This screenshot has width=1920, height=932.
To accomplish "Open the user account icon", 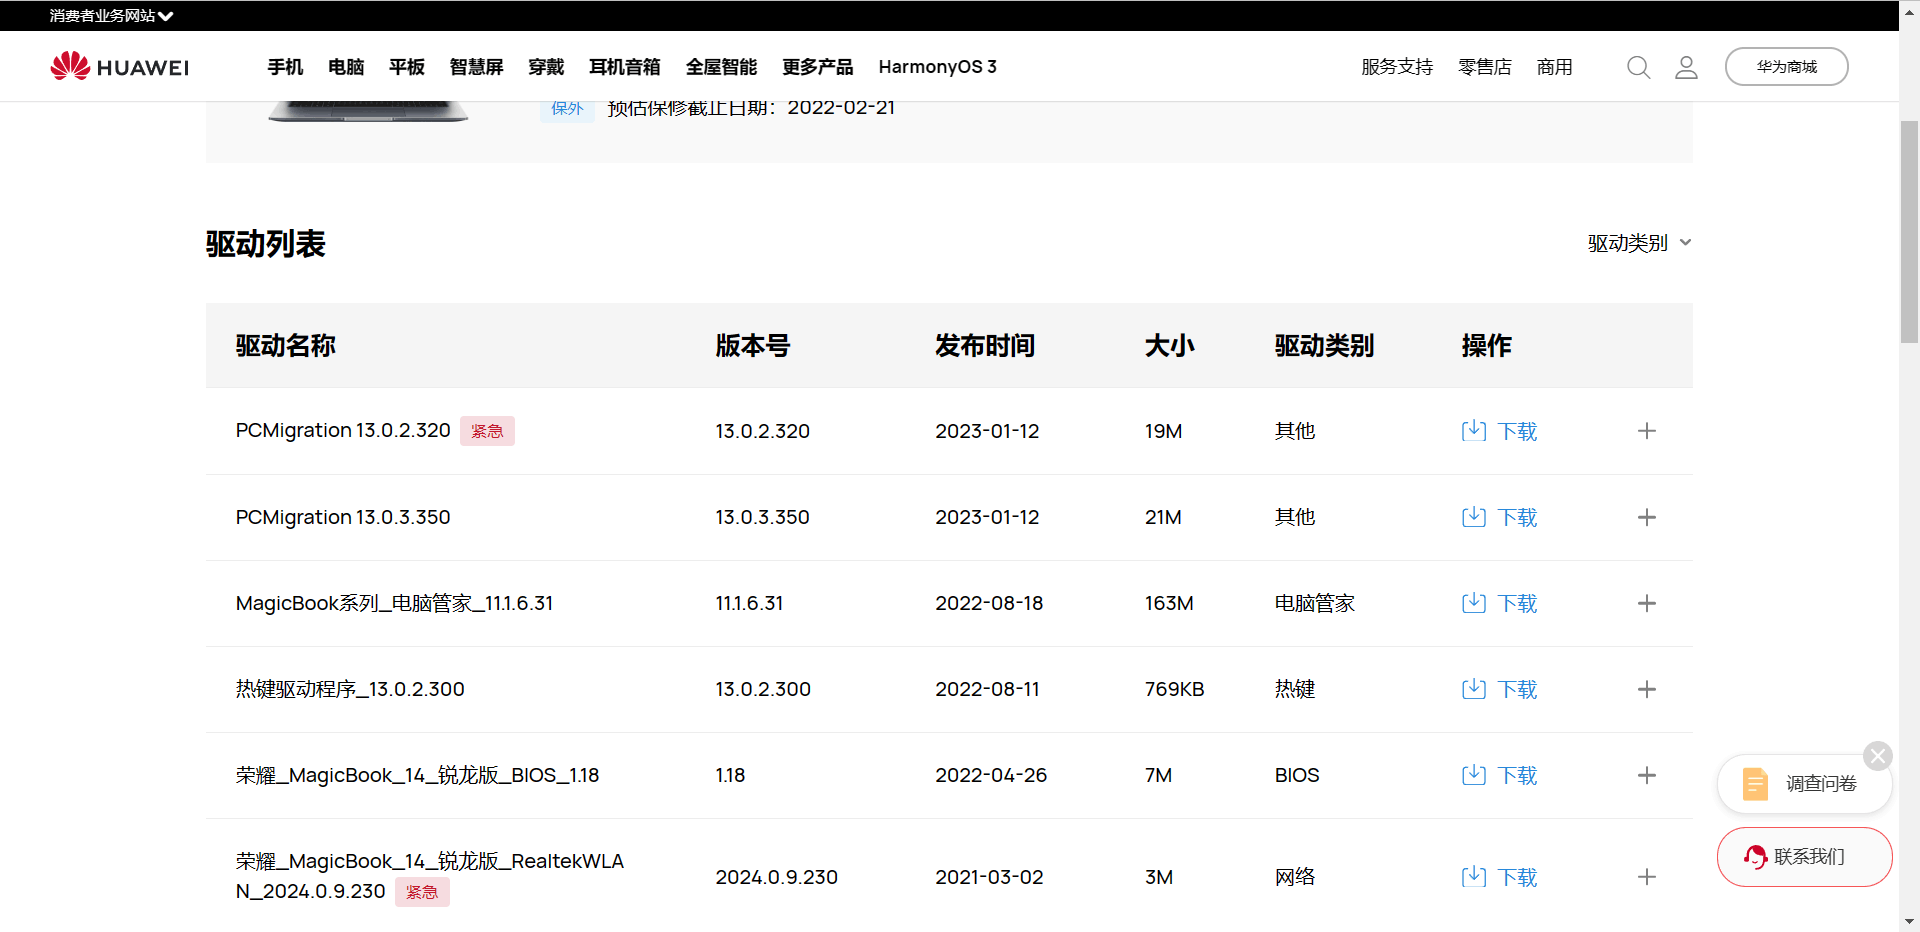I will click(x=1686, y=67).
